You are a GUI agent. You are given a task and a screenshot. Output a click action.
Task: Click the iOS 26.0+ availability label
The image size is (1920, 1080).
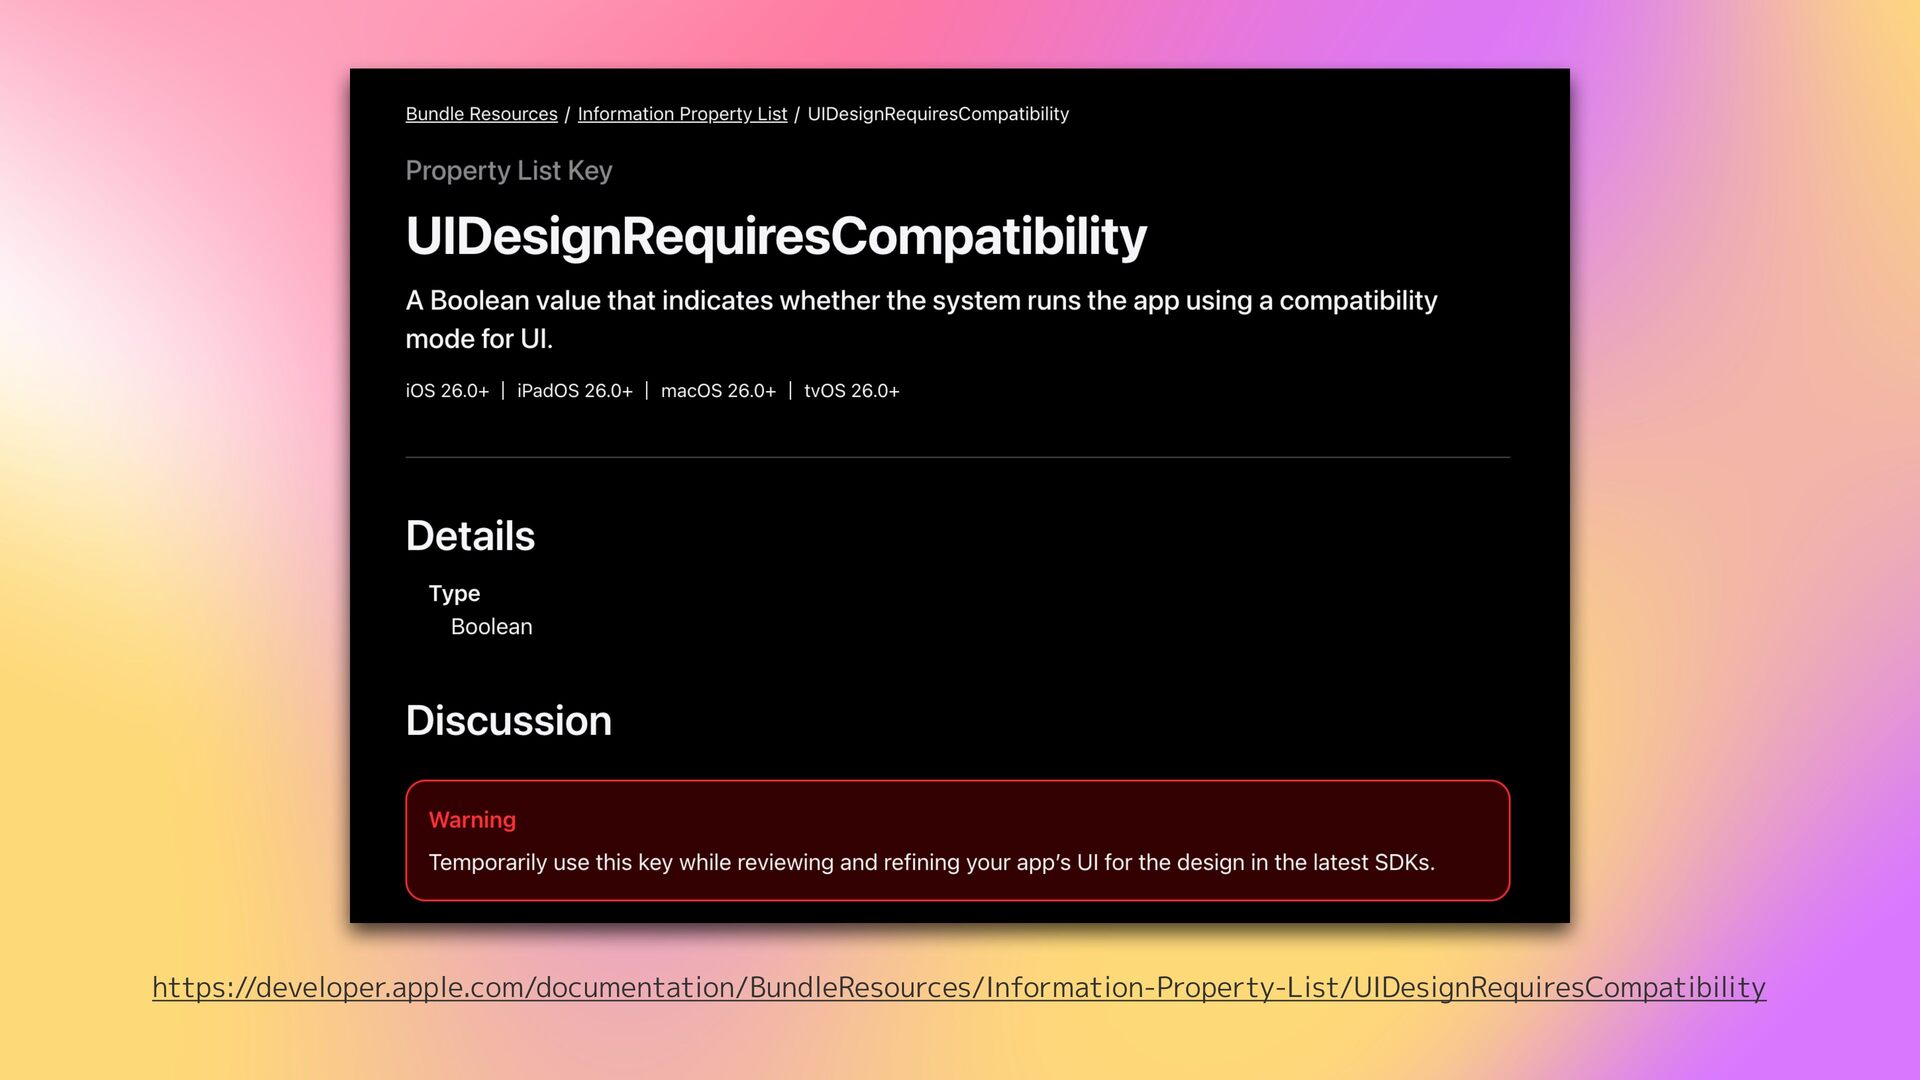click(447, 391)
